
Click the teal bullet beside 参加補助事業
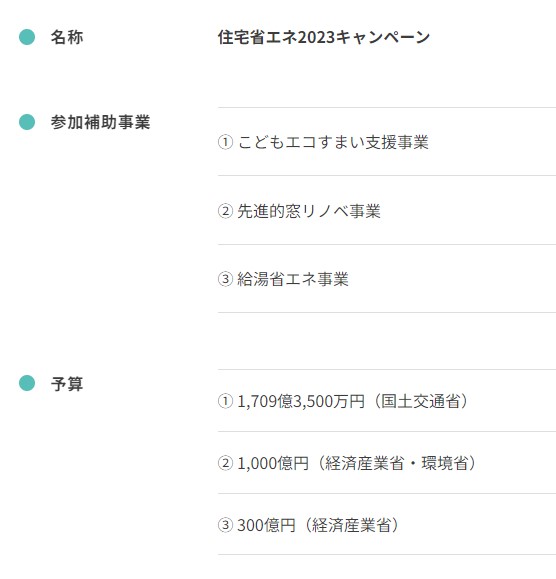pos(27,122)
